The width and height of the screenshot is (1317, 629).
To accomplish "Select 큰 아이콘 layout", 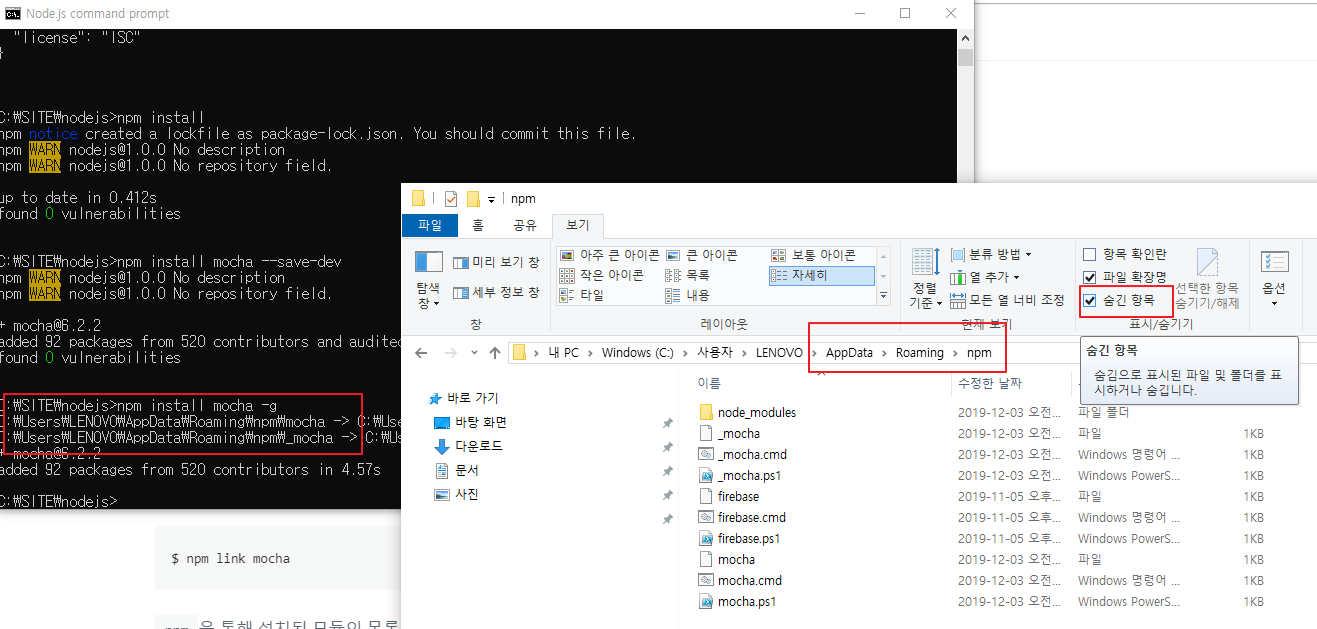I will click(702, 255).
